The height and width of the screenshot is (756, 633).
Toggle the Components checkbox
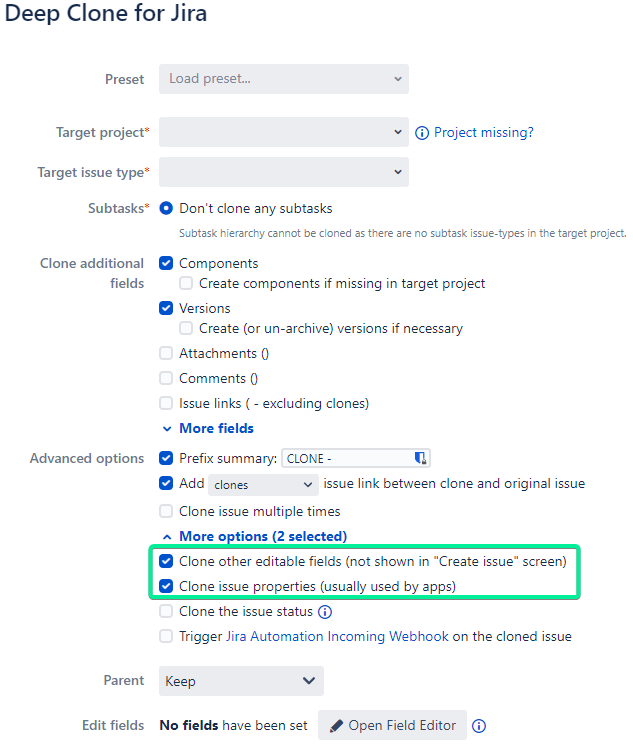pos(166,264)
